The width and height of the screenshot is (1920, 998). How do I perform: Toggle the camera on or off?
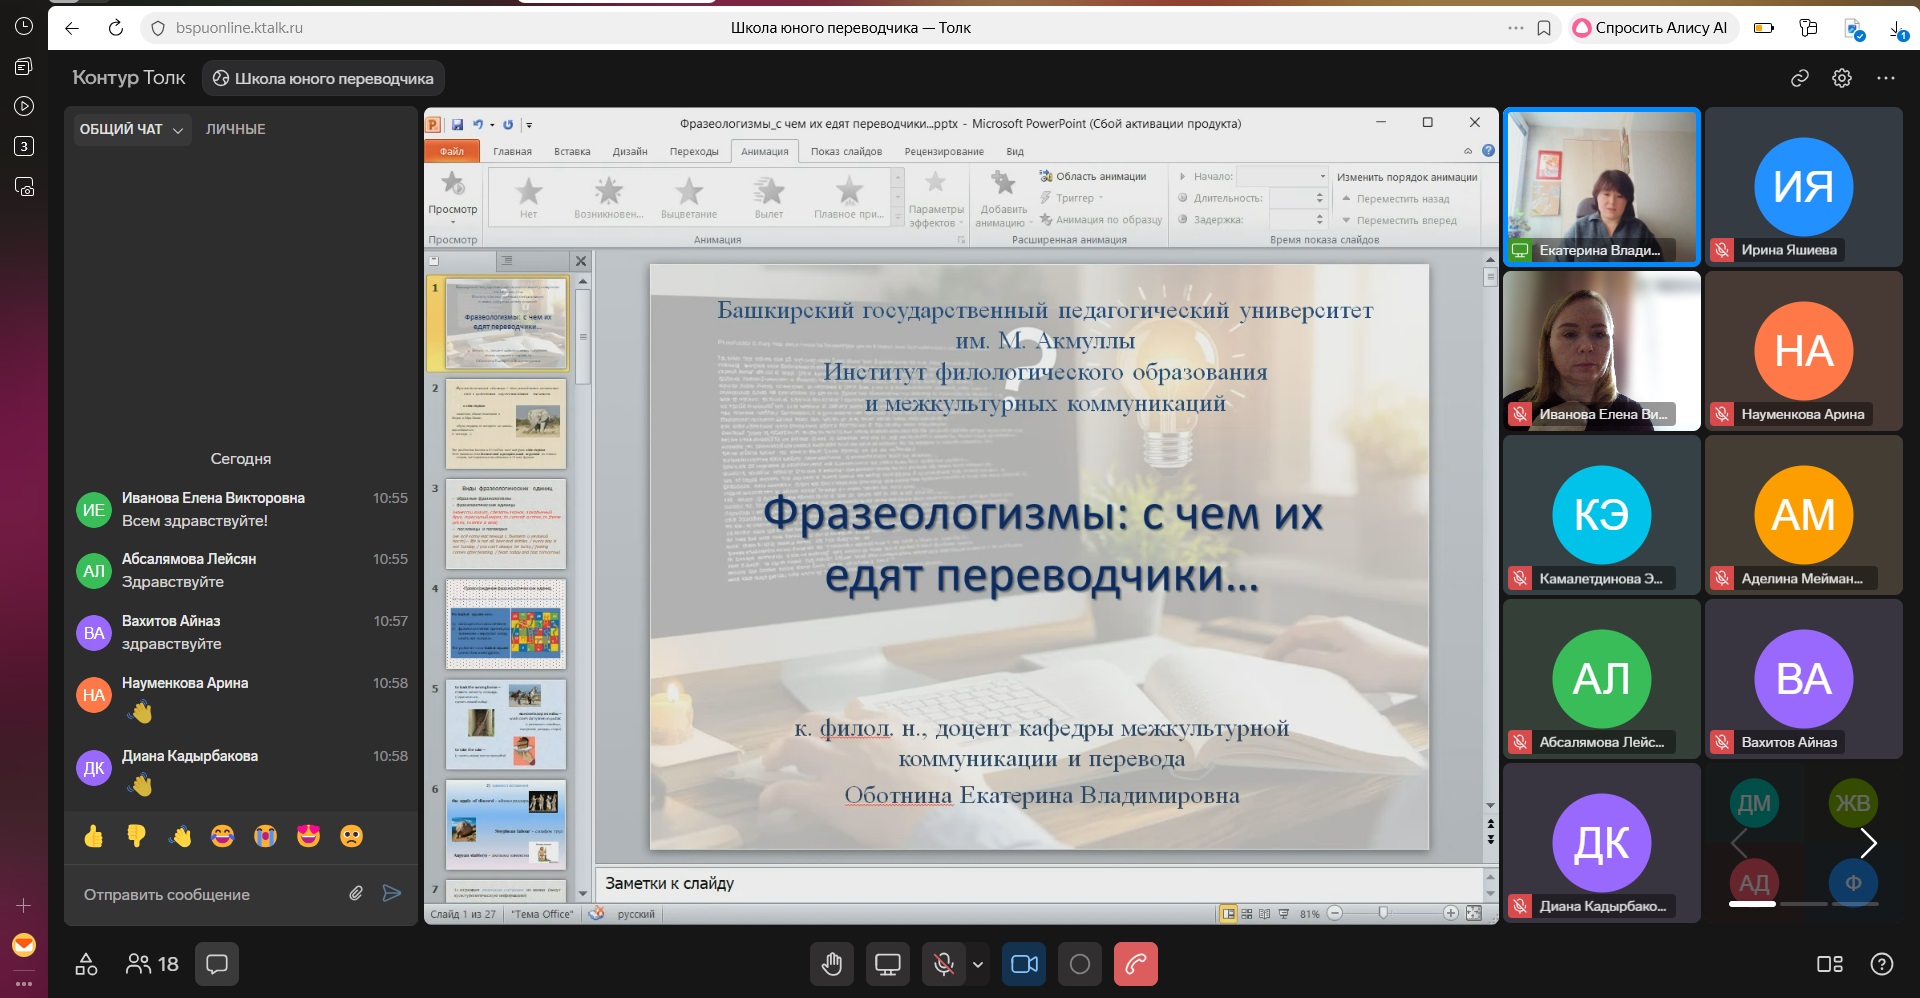1024,964
